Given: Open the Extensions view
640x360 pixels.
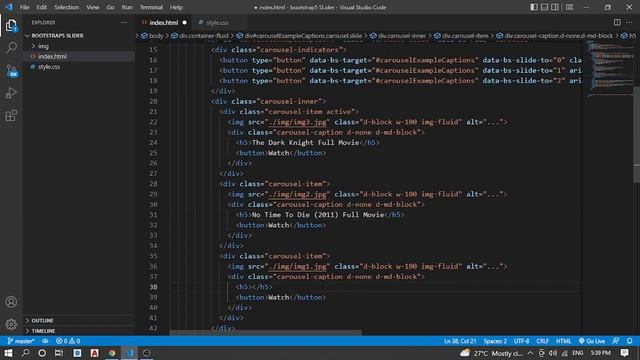Looking at the screenshot, I should click(x=11, y=116).
